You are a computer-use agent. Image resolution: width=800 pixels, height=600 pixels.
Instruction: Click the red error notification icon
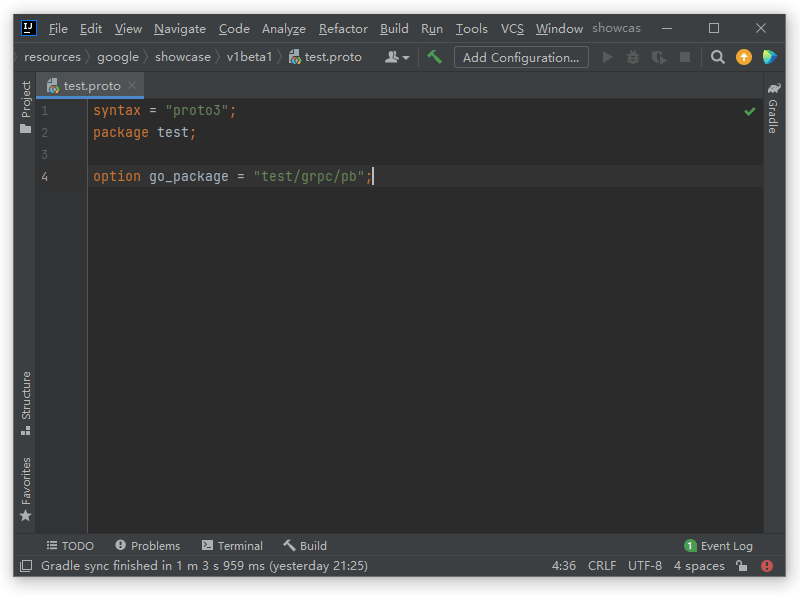[x=766, y=565]
